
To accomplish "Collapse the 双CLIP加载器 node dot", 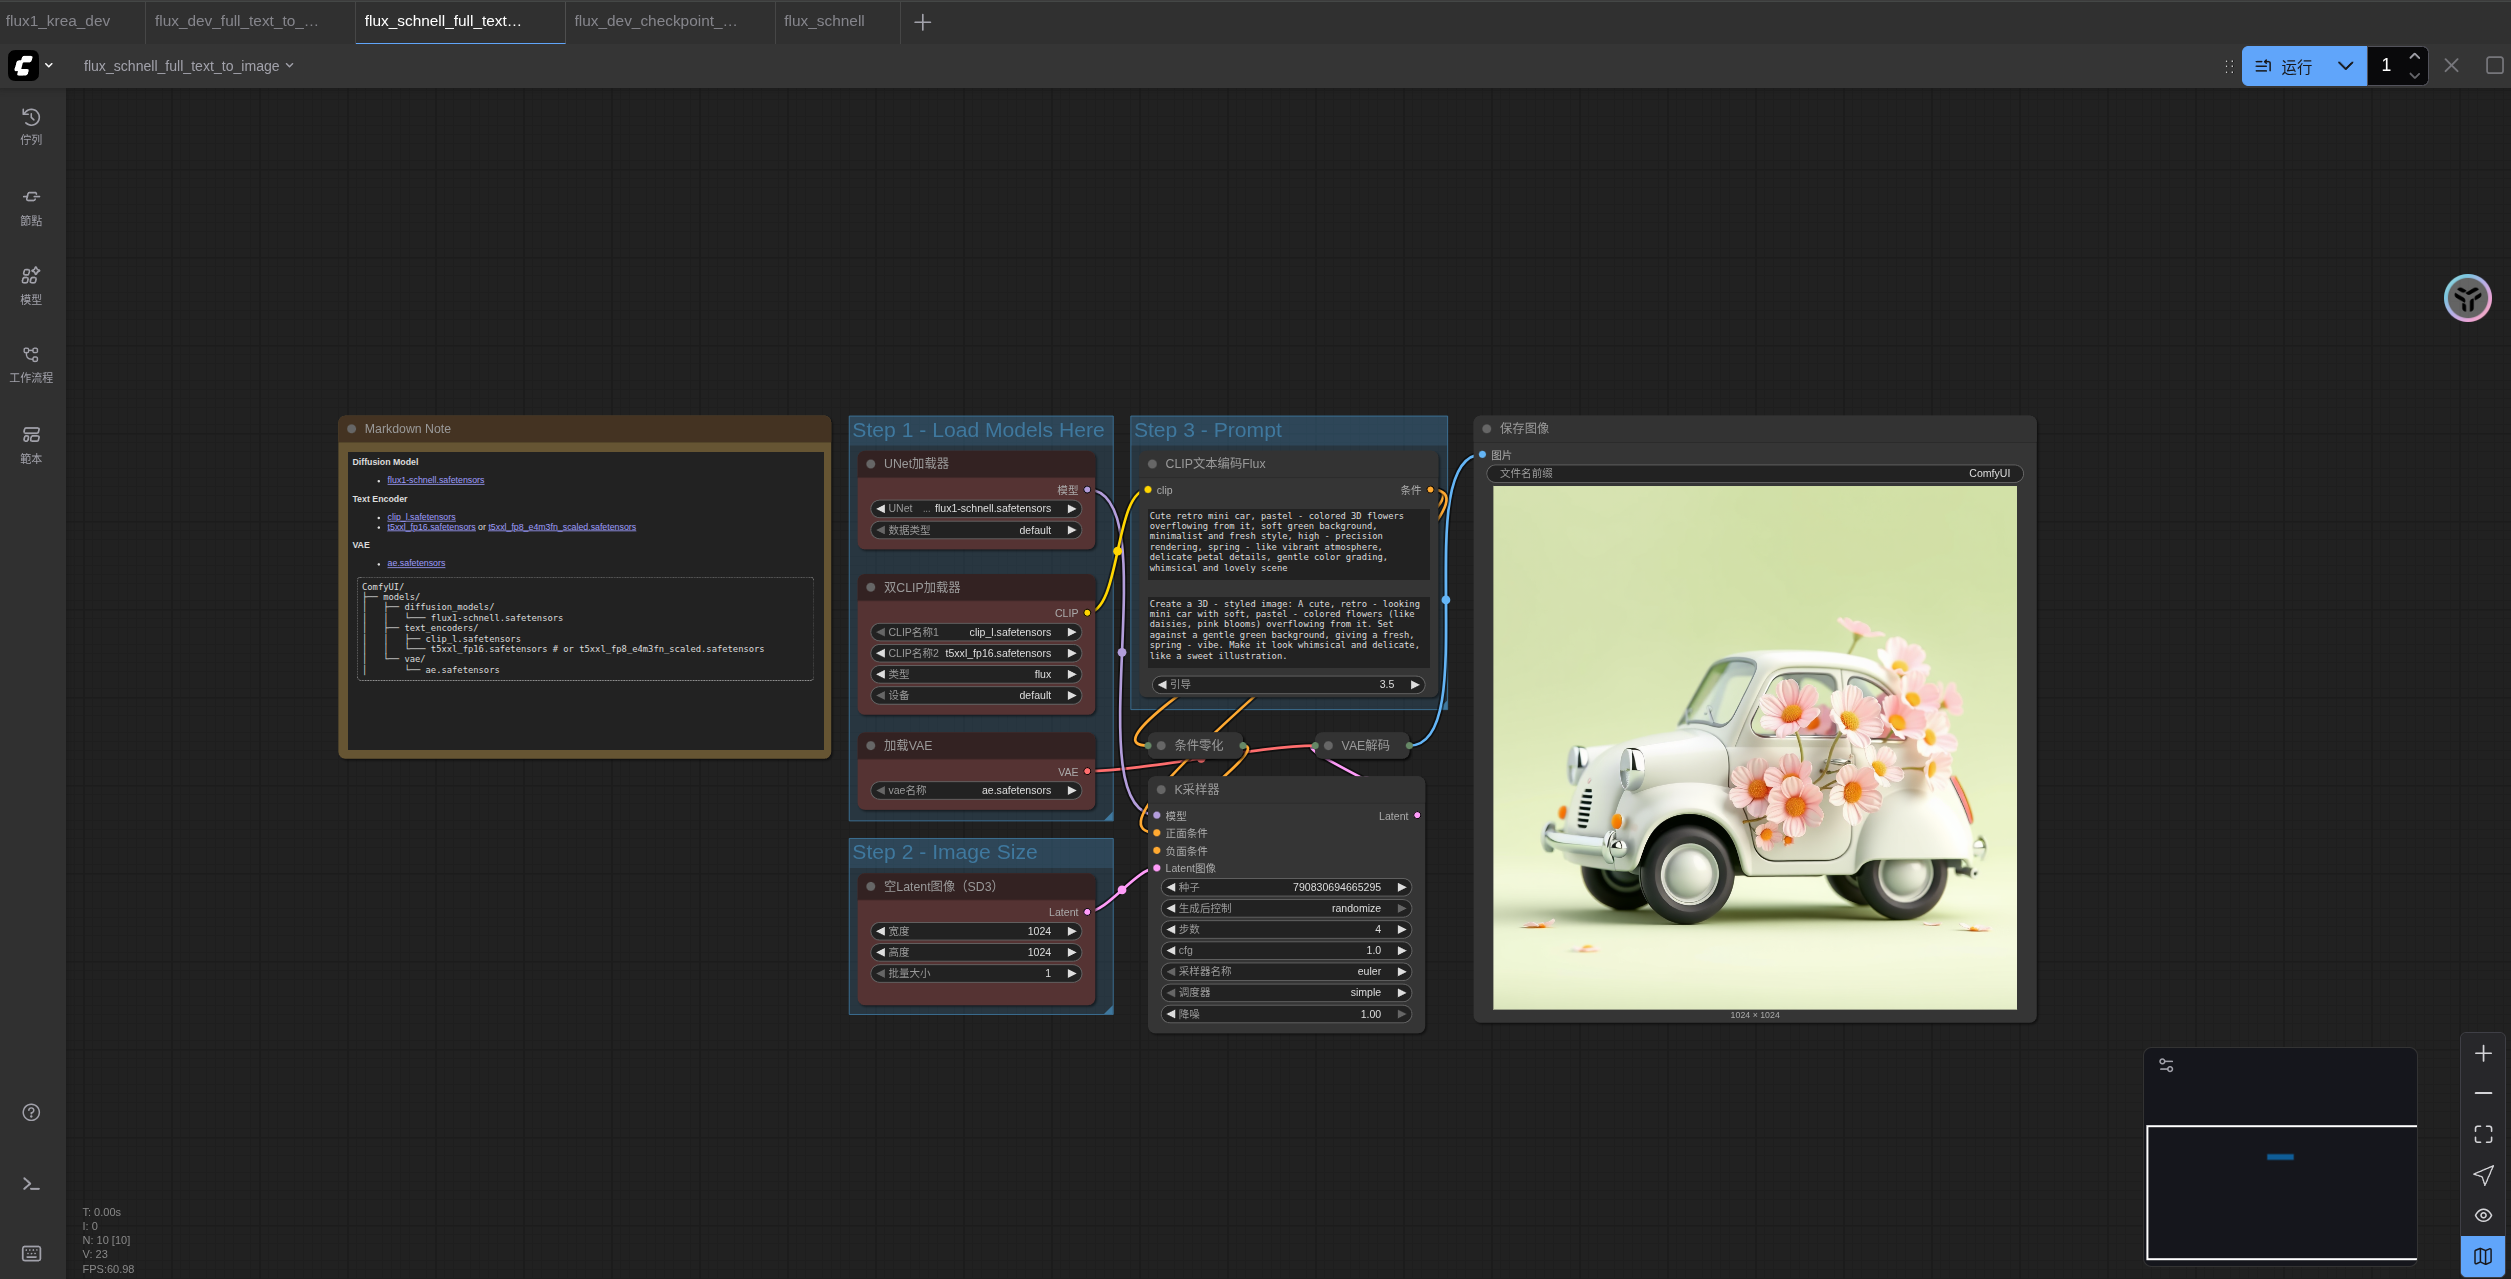I will point(871,588).
